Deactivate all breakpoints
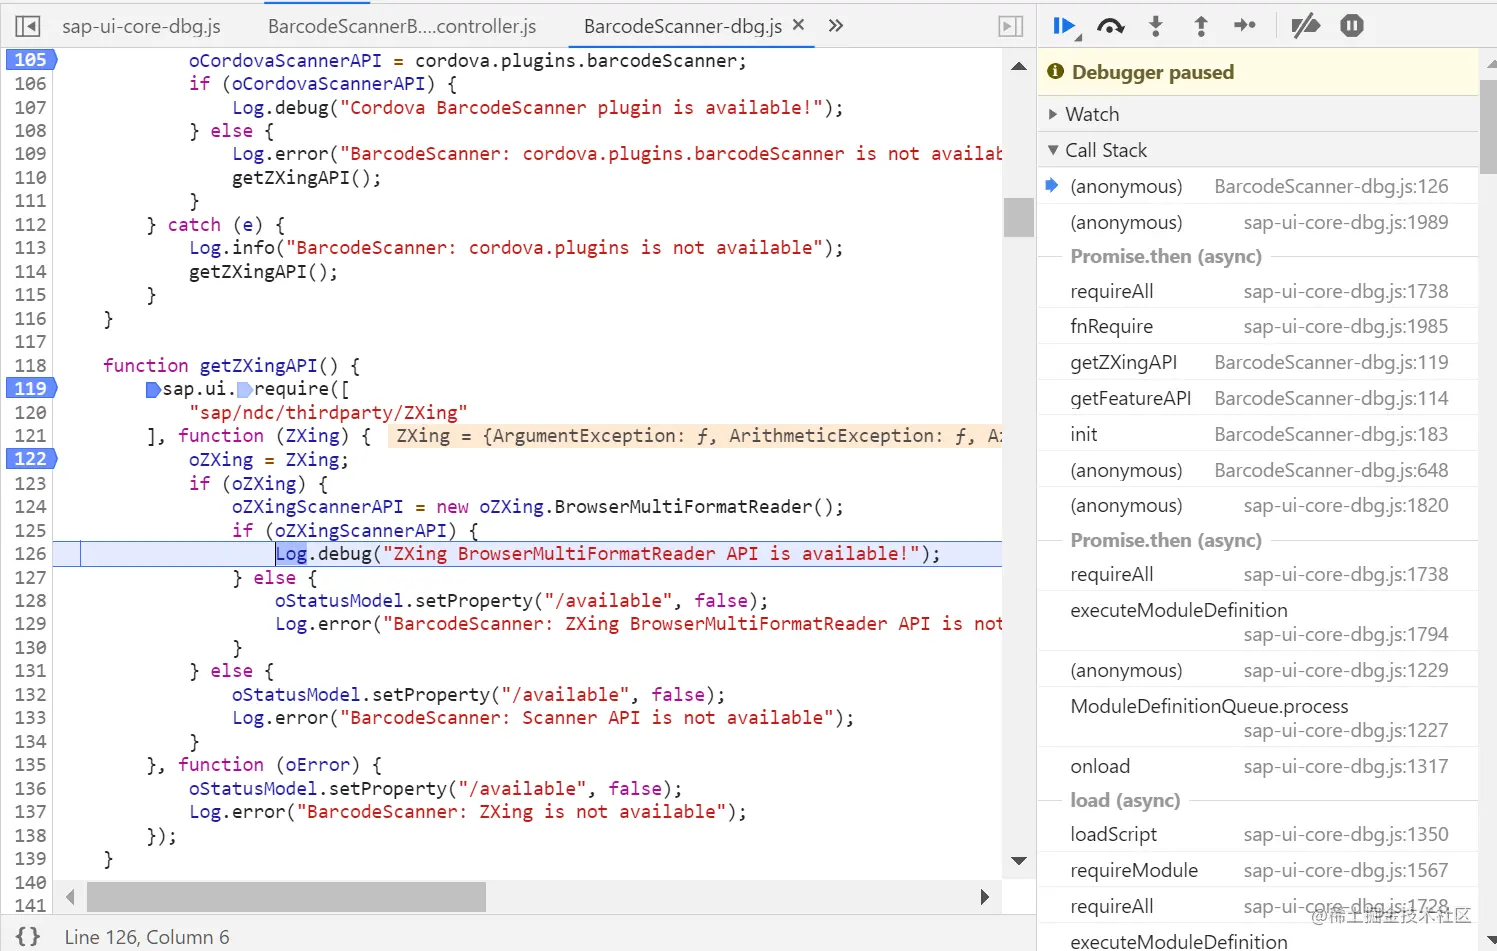1497x951 pixels. point(1305,26)
